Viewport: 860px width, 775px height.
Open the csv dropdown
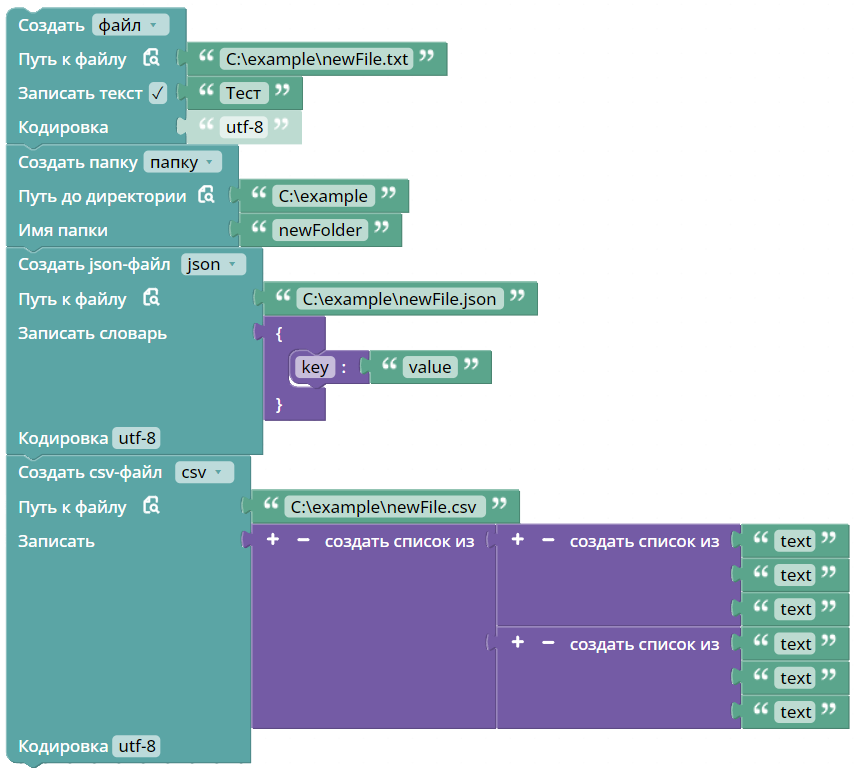point(204,472)
